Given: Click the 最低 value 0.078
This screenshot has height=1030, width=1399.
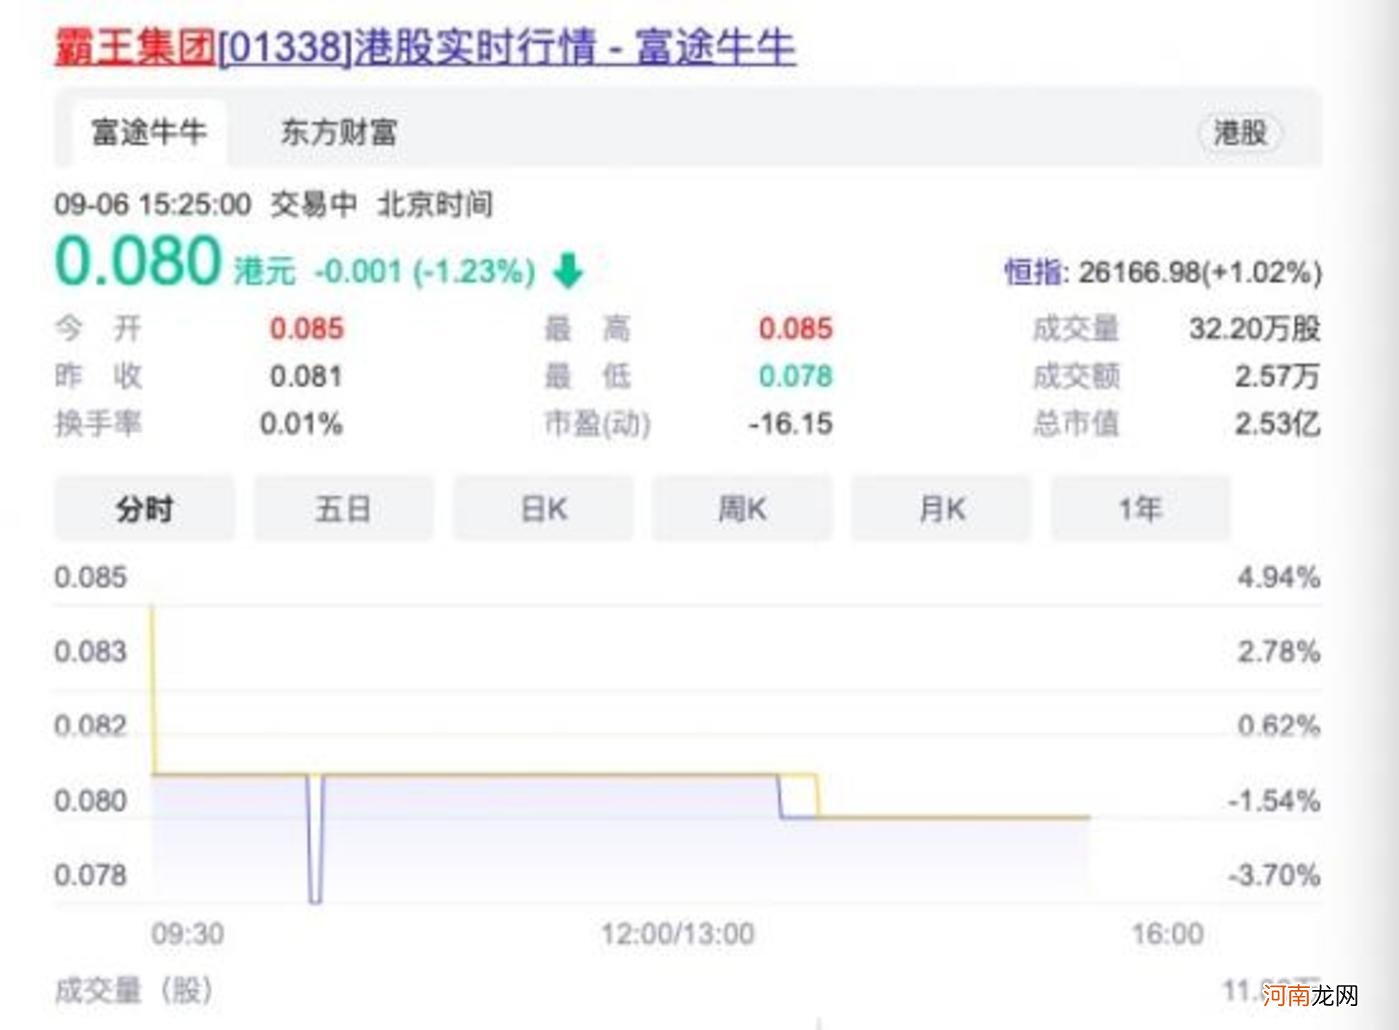Looking at the screenshot, I should [x=796, y=376].
